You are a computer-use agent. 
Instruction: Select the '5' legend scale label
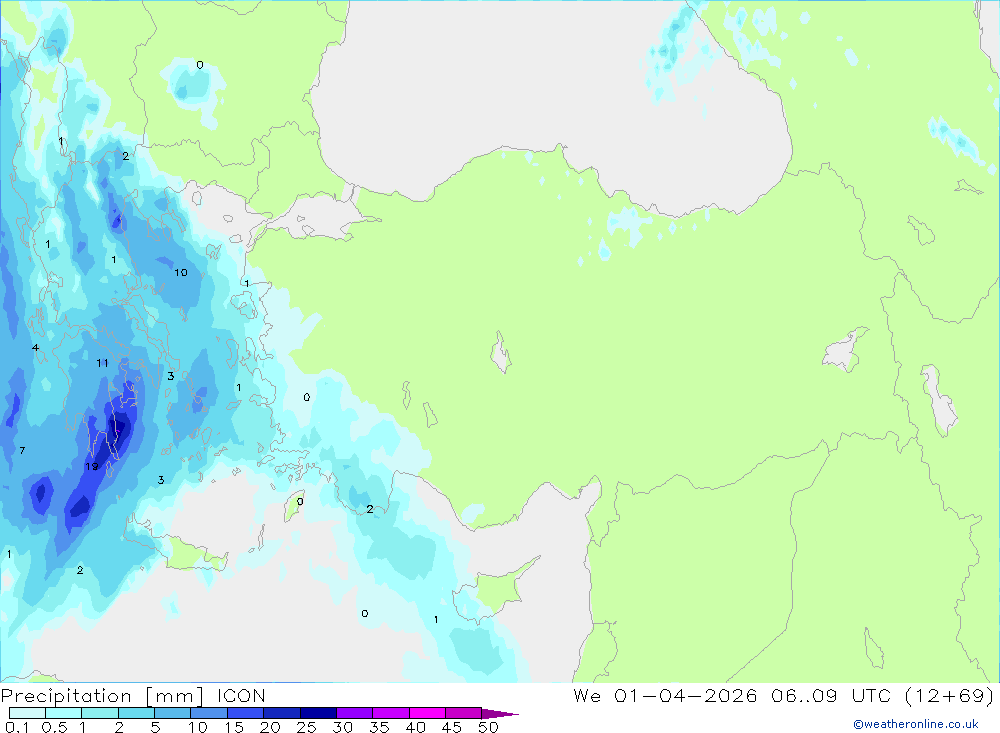[x=155, y=727]
